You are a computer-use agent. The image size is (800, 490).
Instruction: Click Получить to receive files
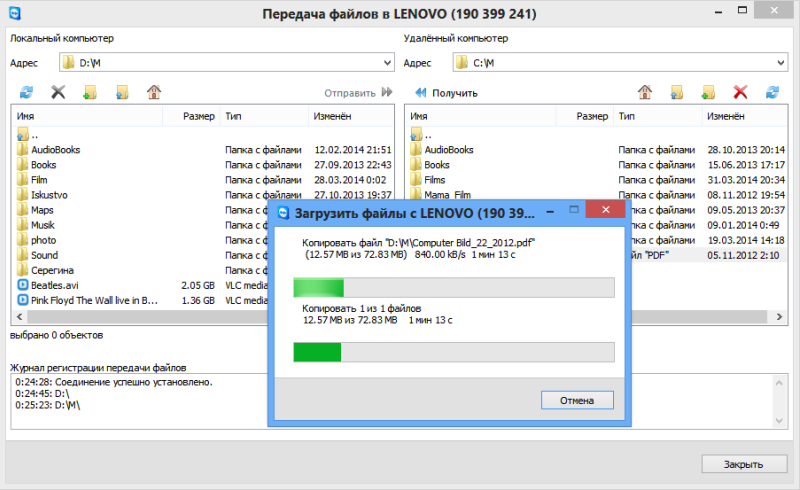pyautogui.click(x=446, y=93)
